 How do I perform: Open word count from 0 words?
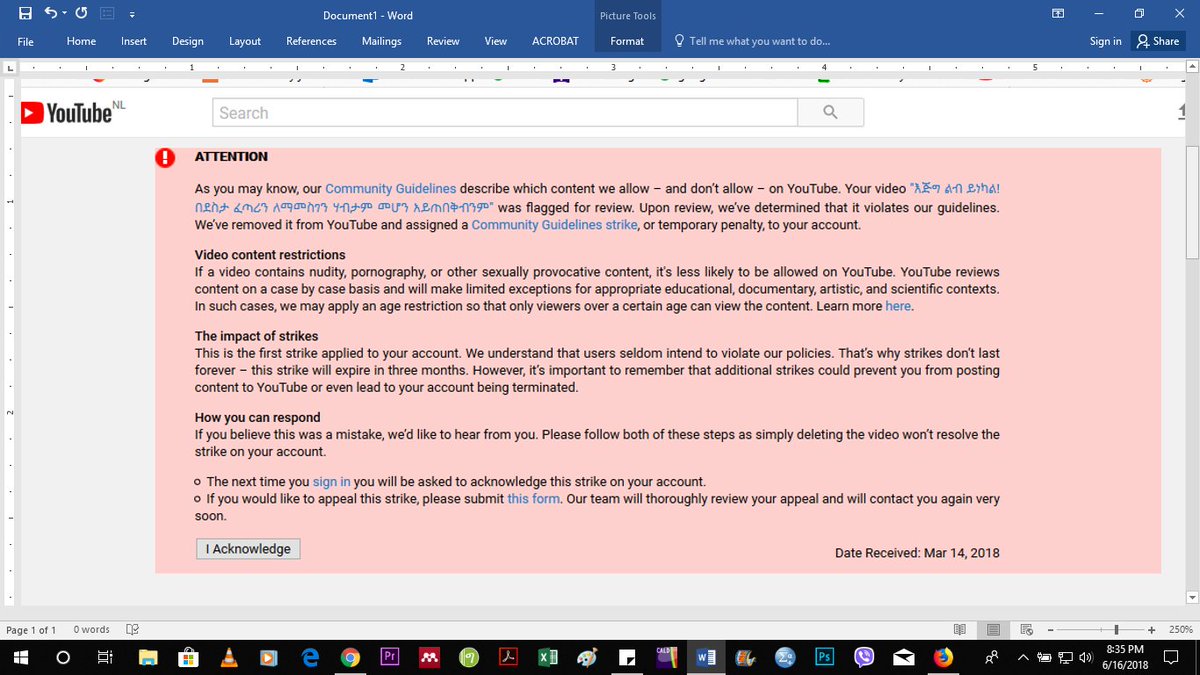[91, 629]
